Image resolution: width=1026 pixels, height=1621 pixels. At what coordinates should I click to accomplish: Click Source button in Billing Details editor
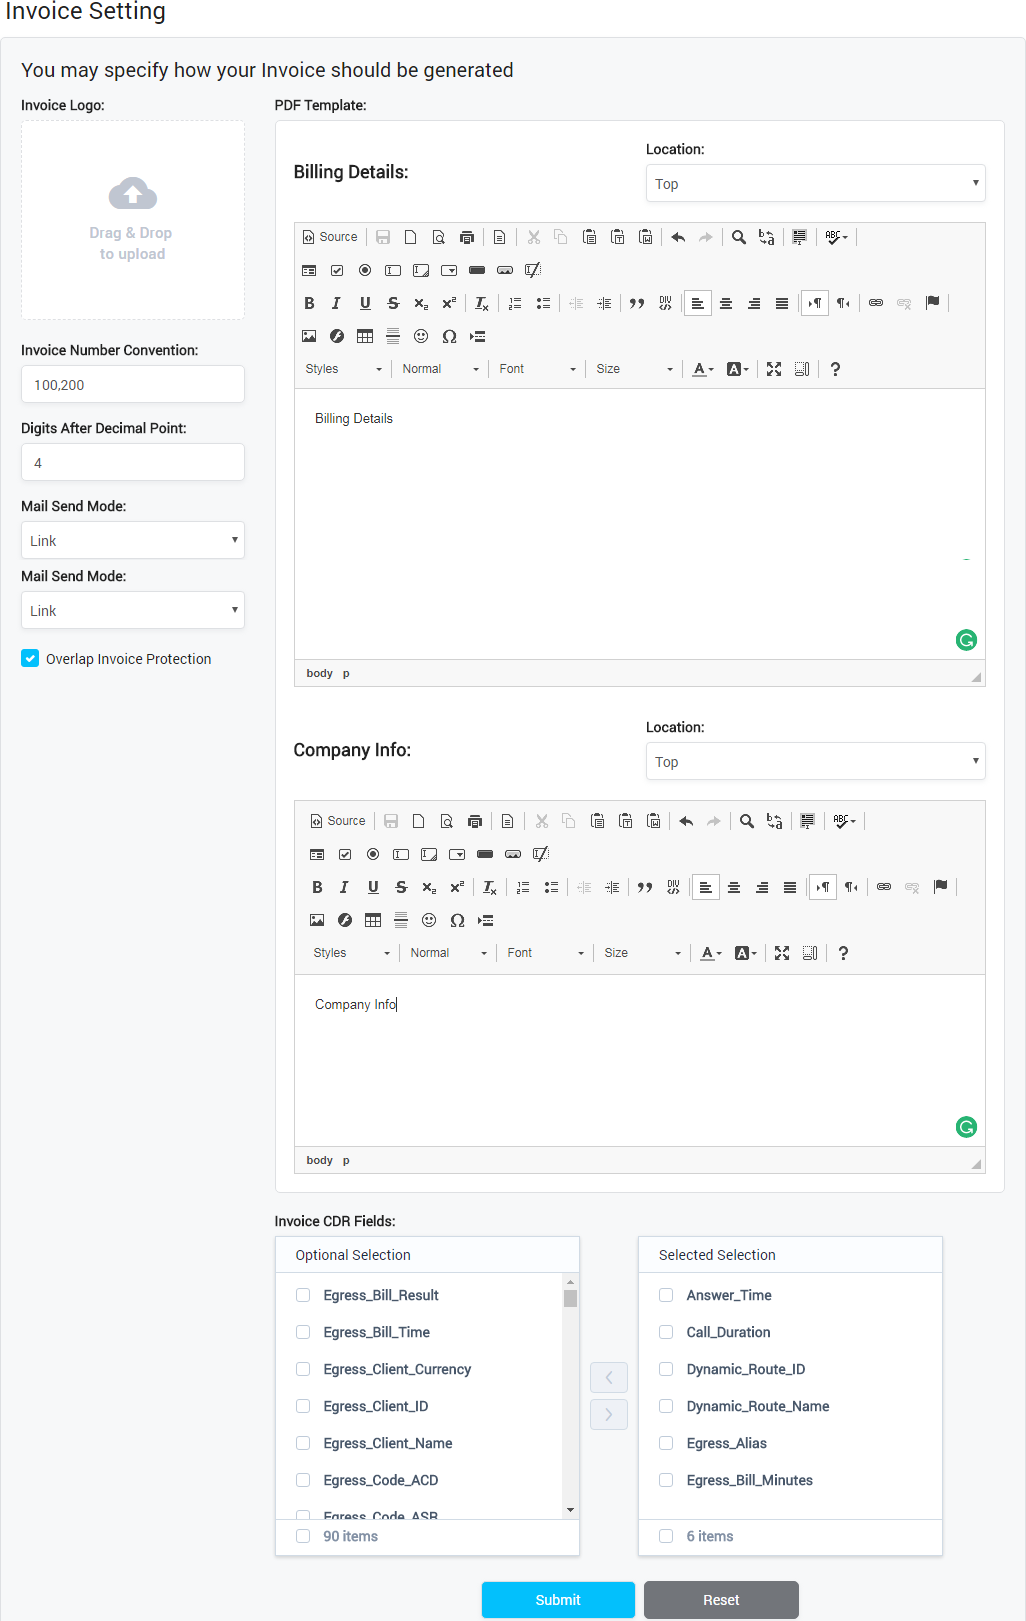coord(329,237)
